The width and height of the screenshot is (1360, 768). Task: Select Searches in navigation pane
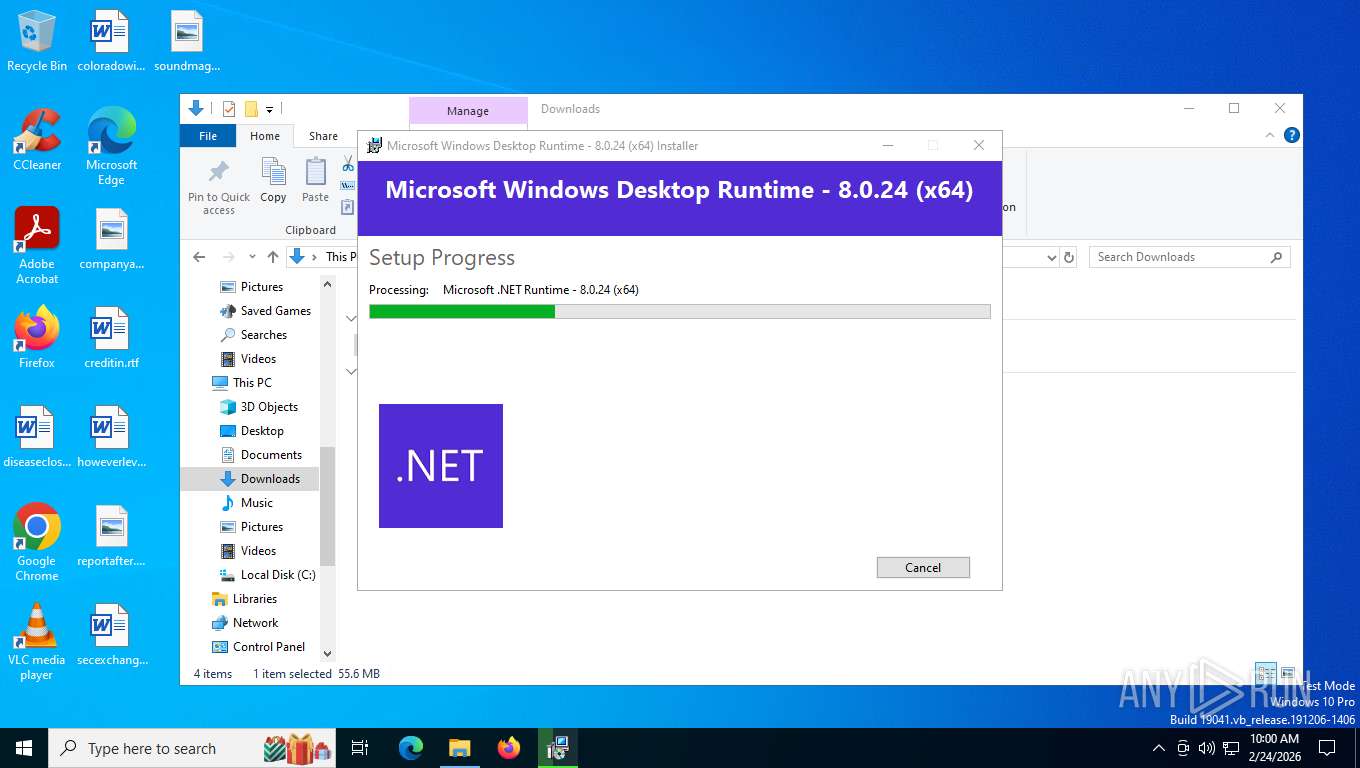point(254,335)
